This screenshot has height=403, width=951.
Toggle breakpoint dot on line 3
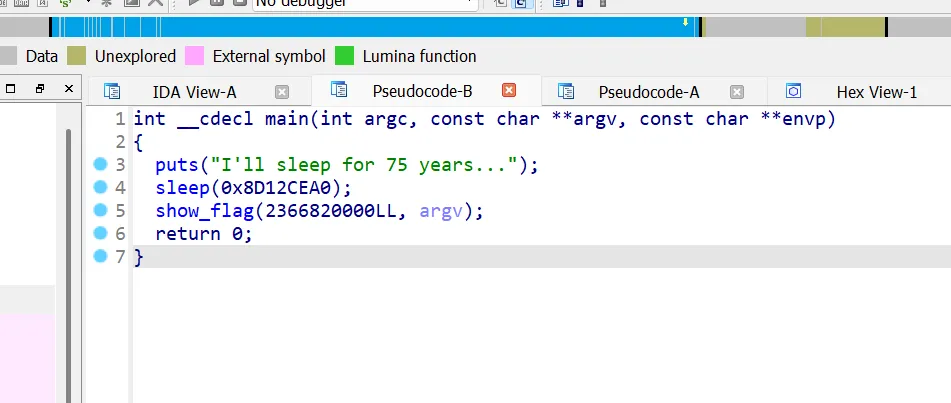pyautogui.click(x=100, y=164)
